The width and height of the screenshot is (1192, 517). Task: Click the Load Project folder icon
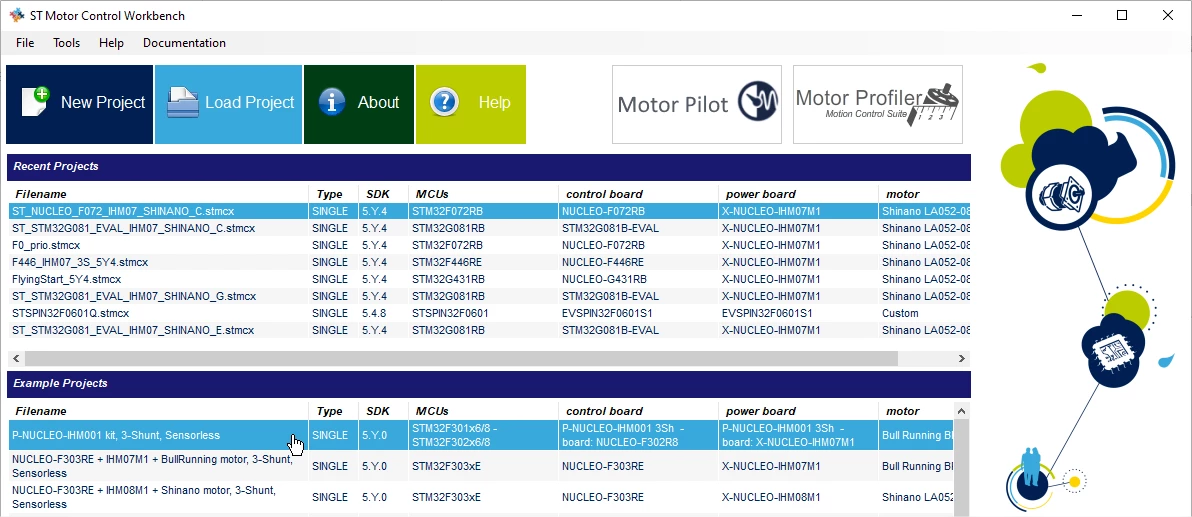182,103
